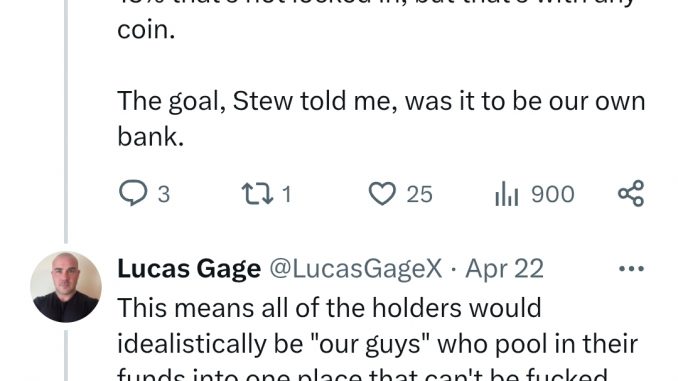
Task: Open the @LucasGageX handle link
Action: click(355, 269)
